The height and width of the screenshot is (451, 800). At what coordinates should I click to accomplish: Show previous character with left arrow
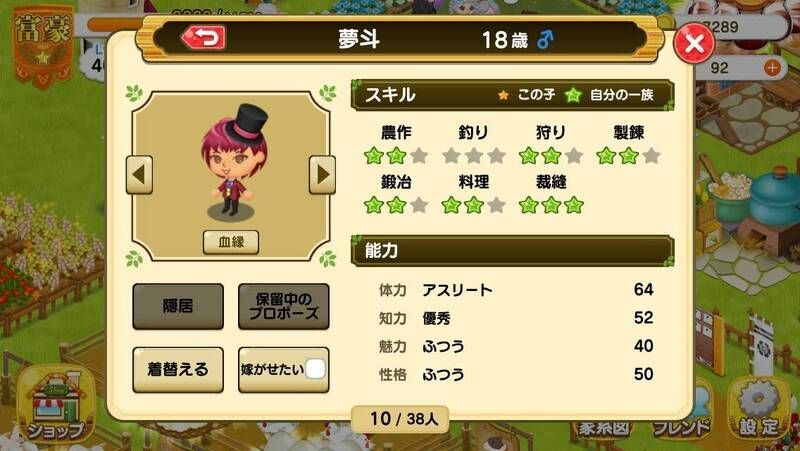click(139, 174)
